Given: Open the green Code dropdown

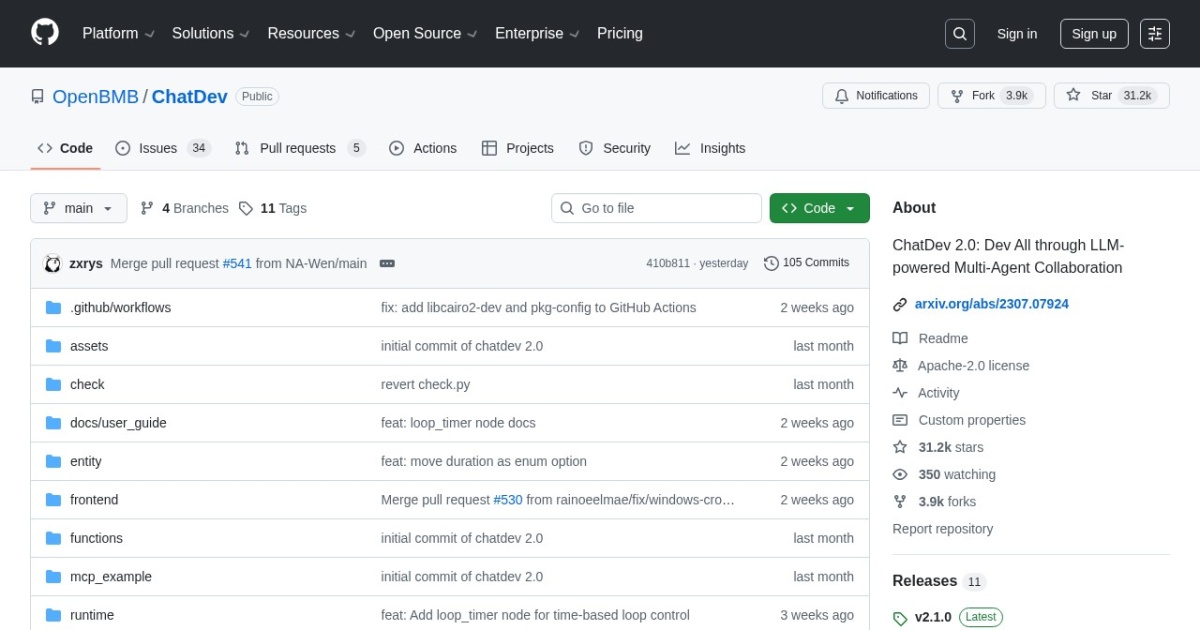Looking at the screenshot, I should pyautogui.click(x=819, y=208).
